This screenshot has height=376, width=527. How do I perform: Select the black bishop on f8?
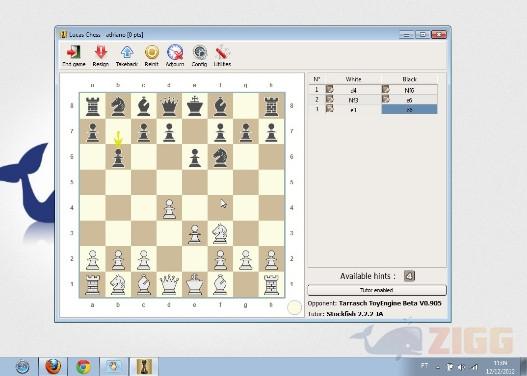coord(220,106)
